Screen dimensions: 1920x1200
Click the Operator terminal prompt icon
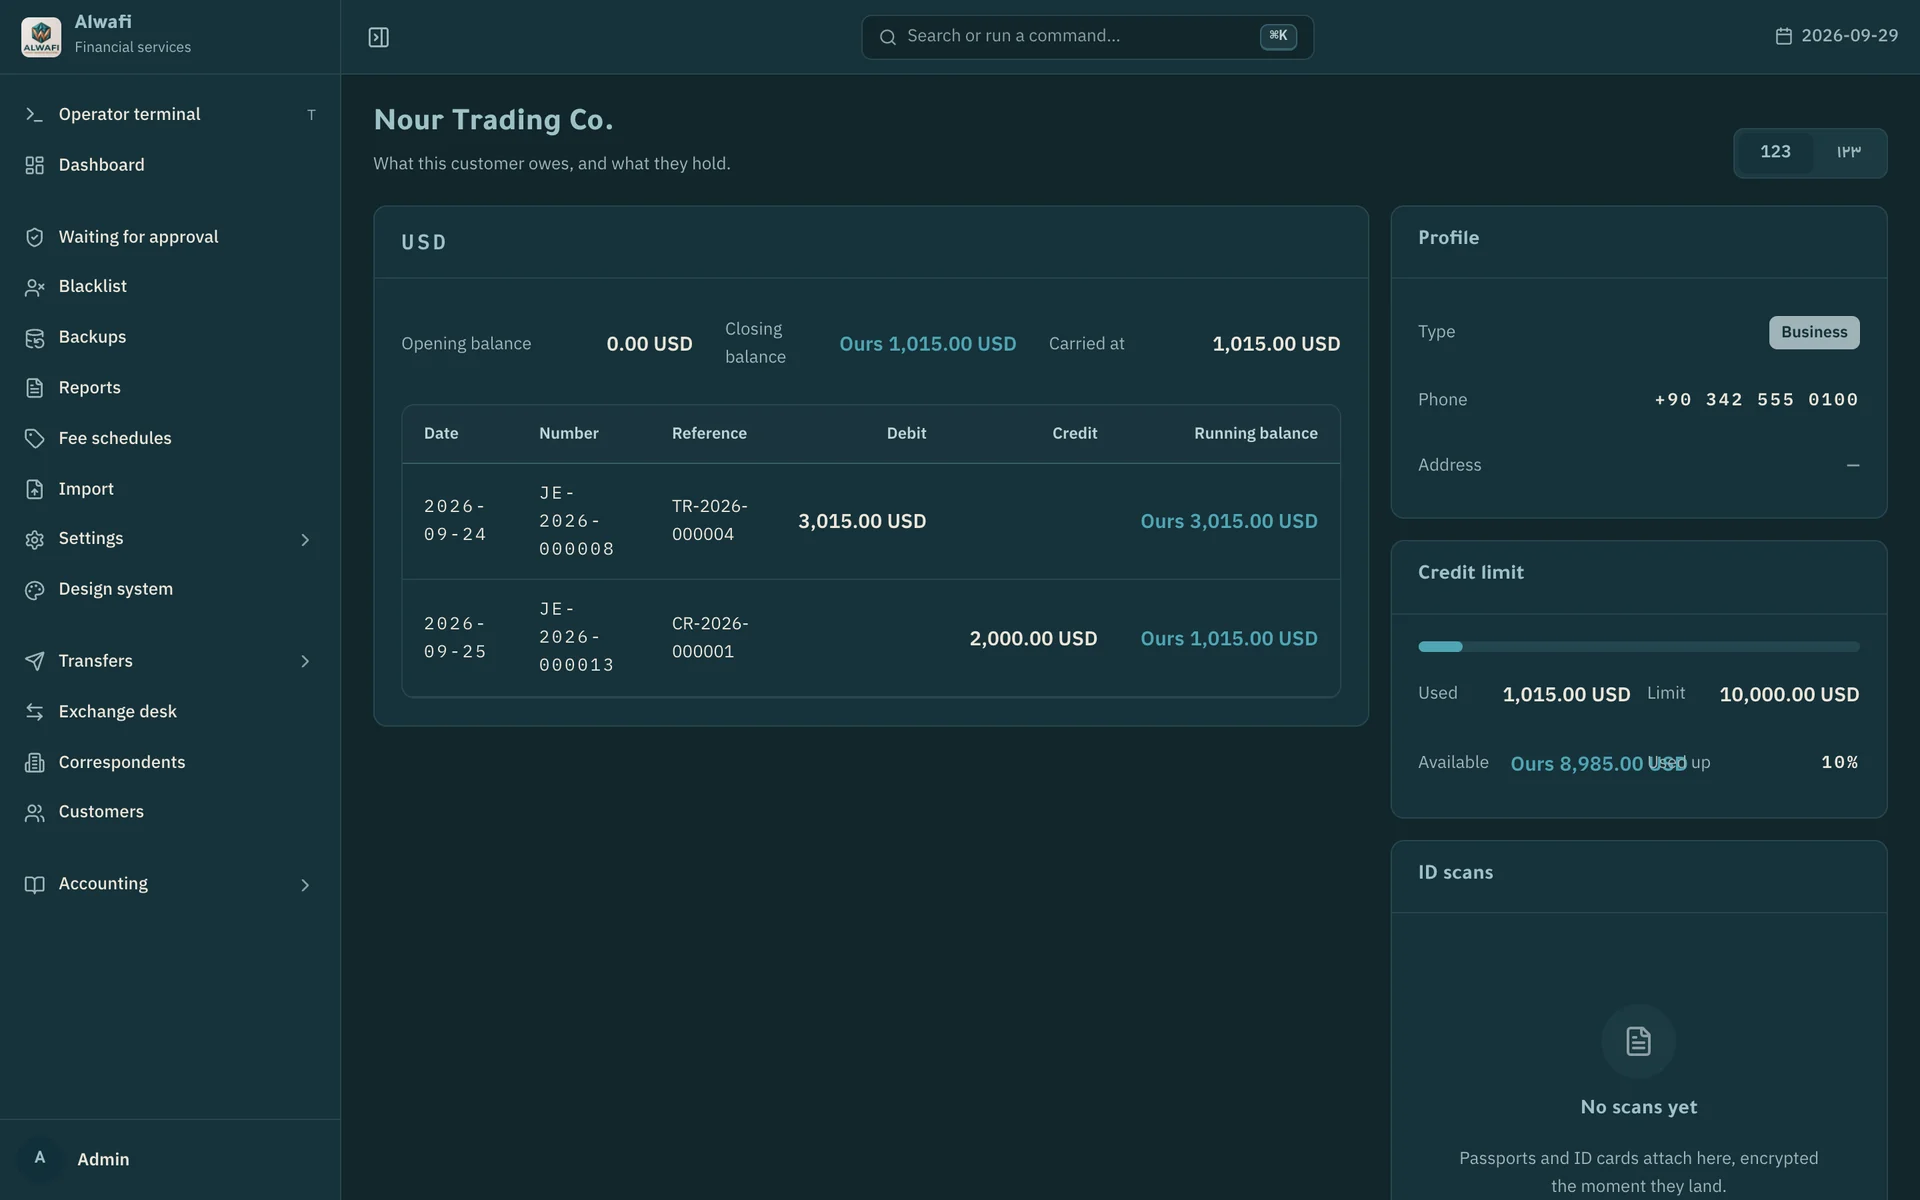click(34, 114)
